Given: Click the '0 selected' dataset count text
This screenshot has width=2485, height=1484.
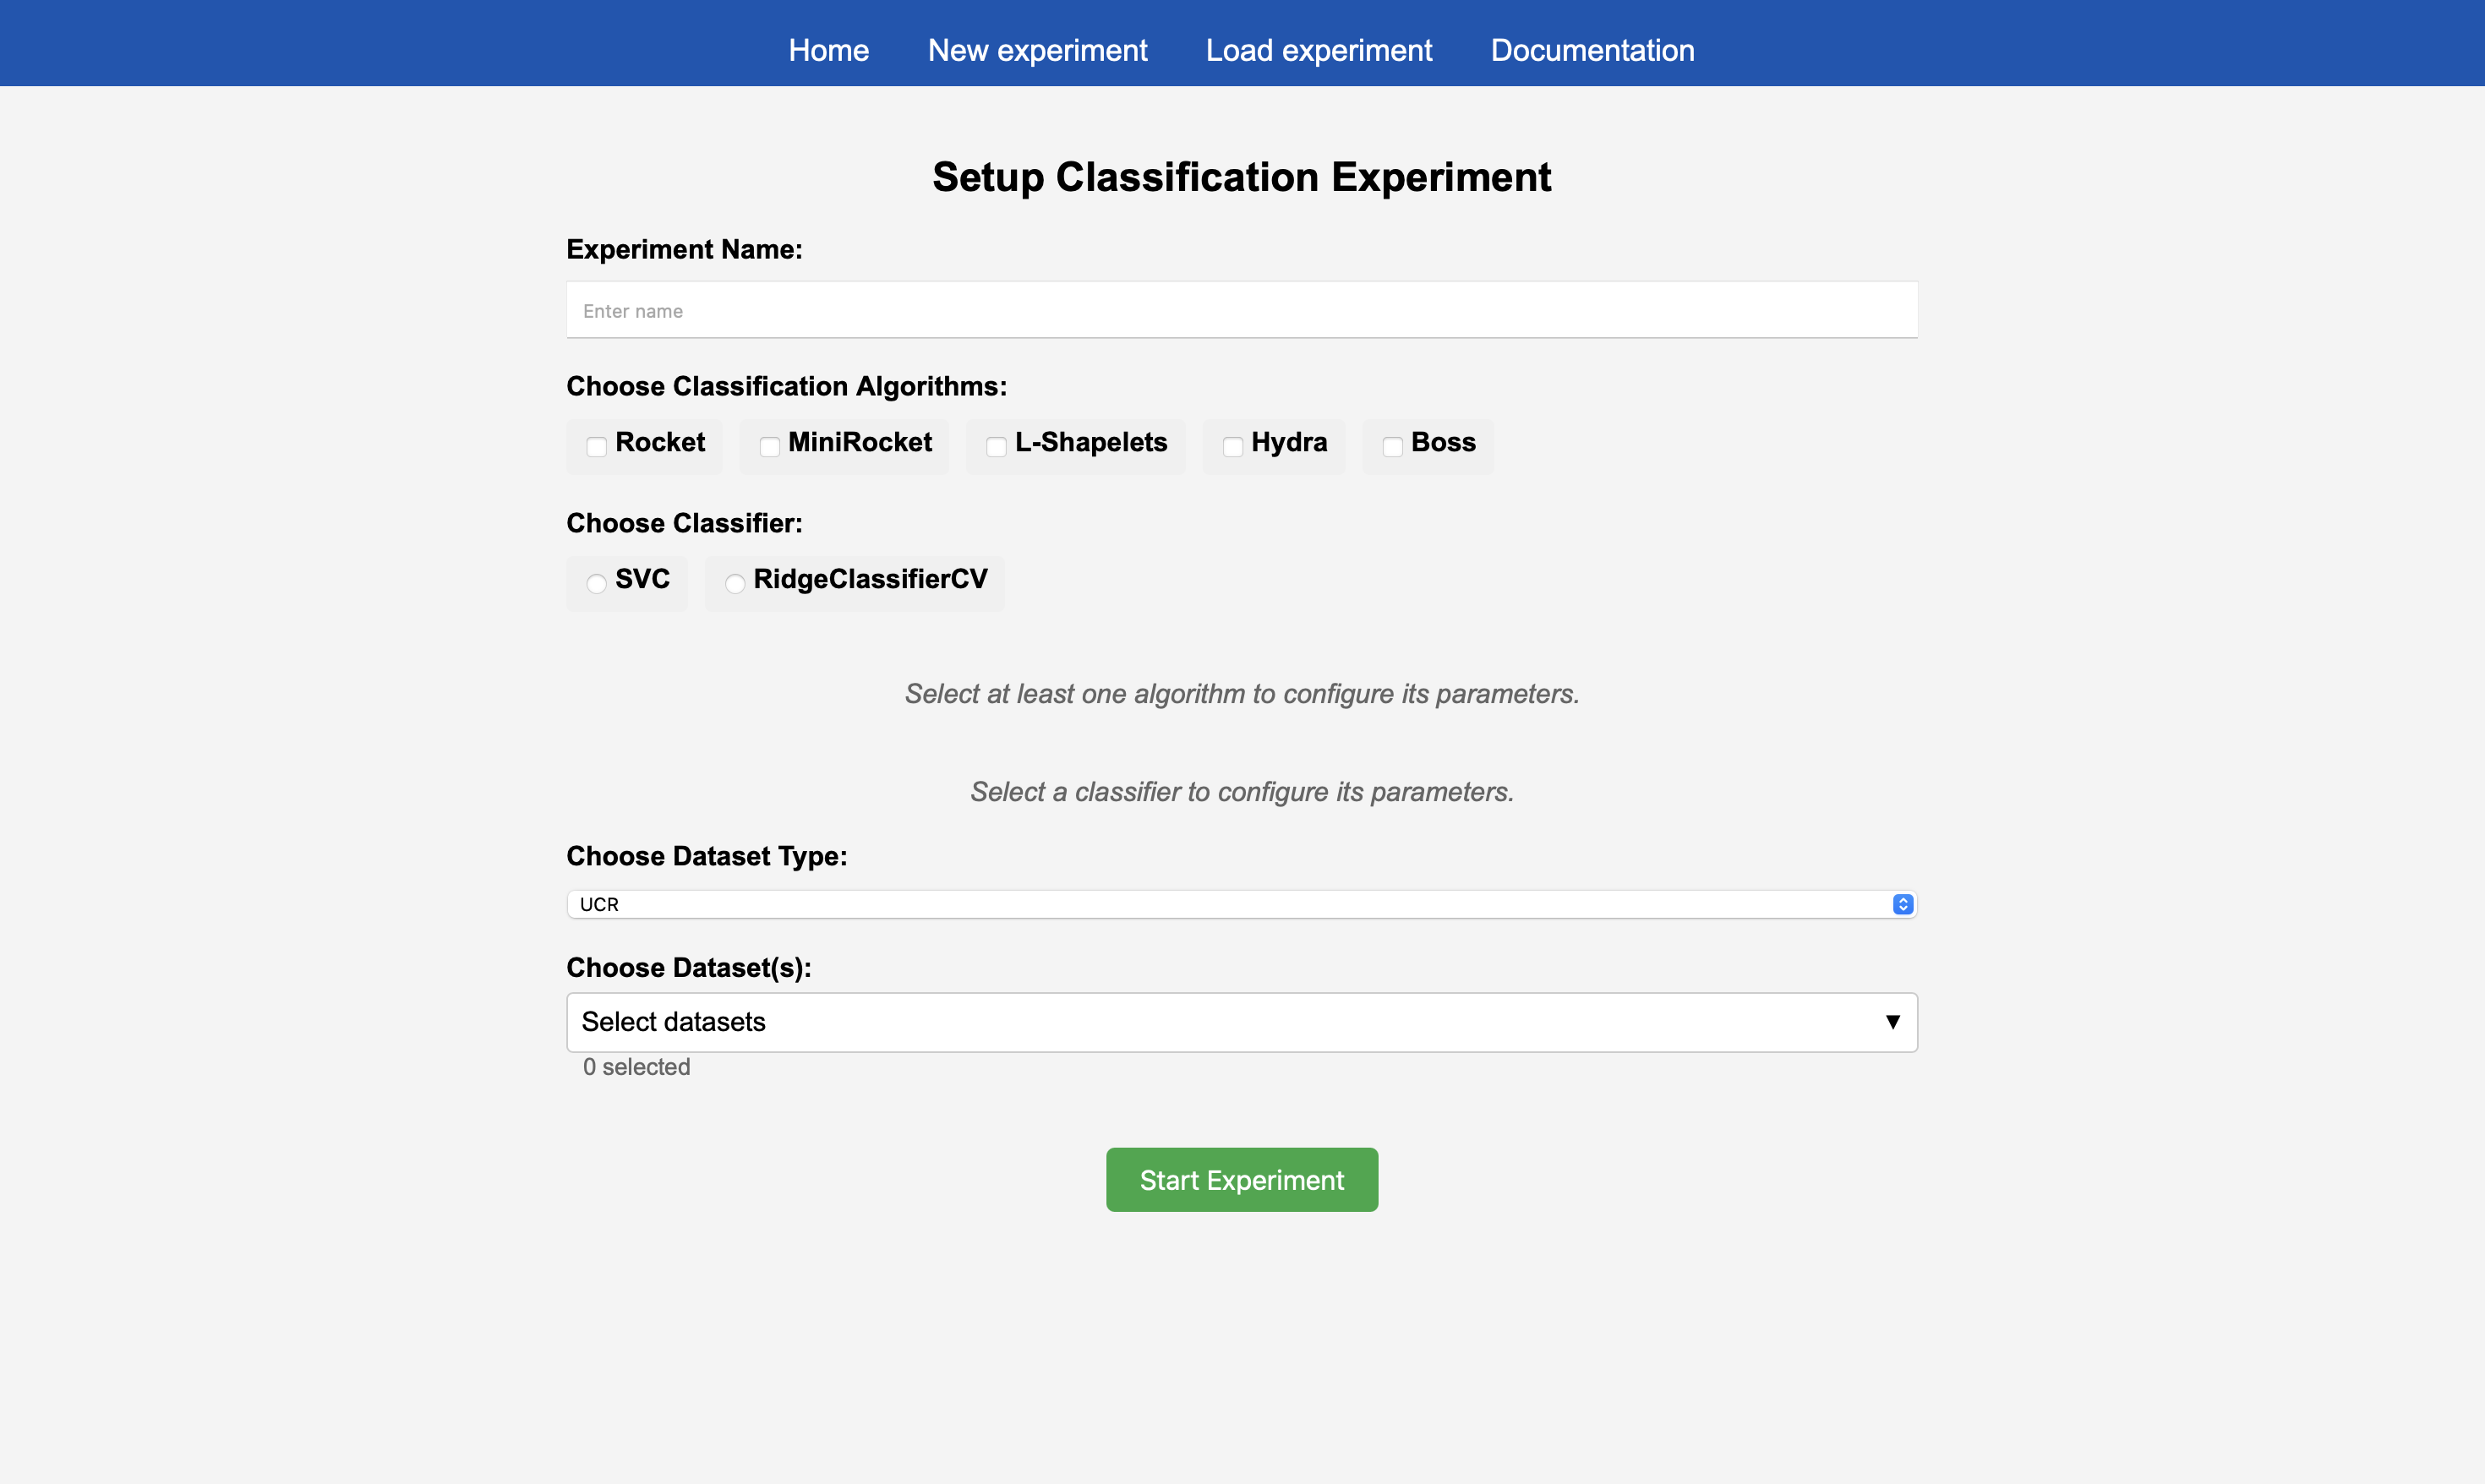Looking at the screenshot, I should pyautogui.click(x=636, y=1067).
